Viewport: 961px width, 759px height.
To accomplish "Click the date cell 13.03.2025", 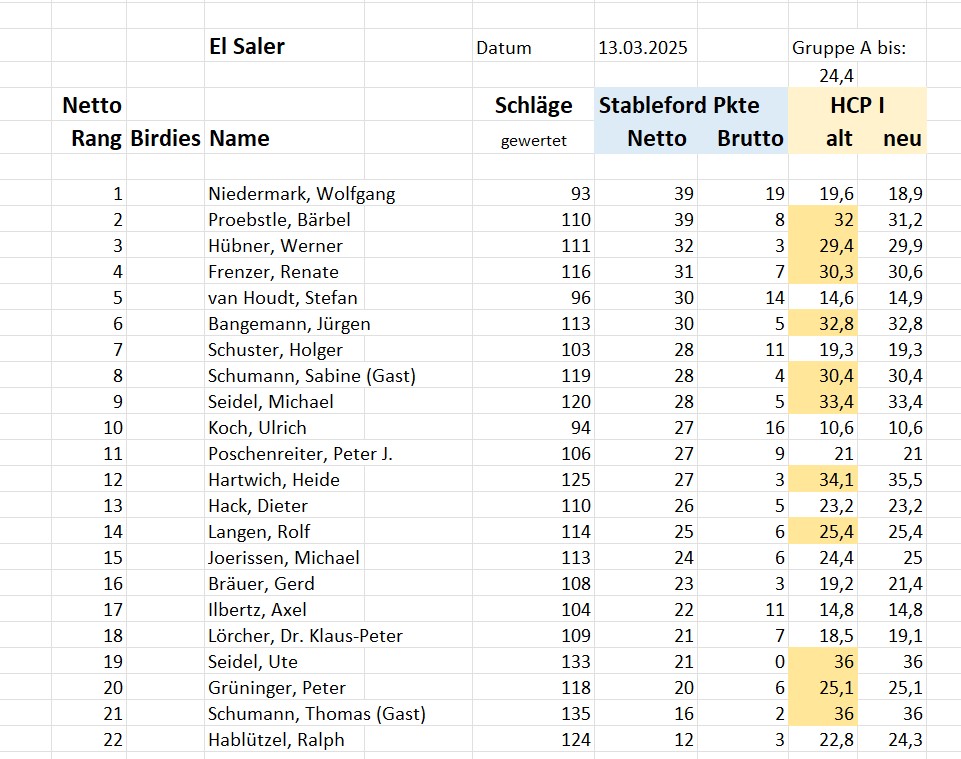I will pos(642,48).
